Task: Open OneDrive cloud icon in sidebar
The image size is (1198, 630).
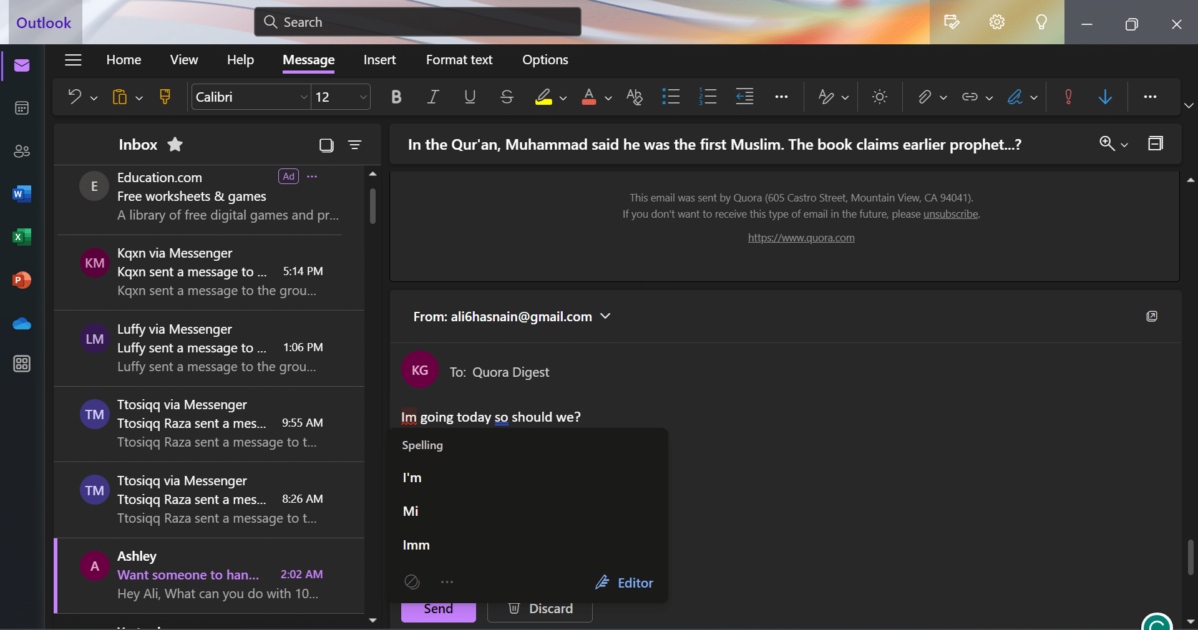Action: click(21, 324)
